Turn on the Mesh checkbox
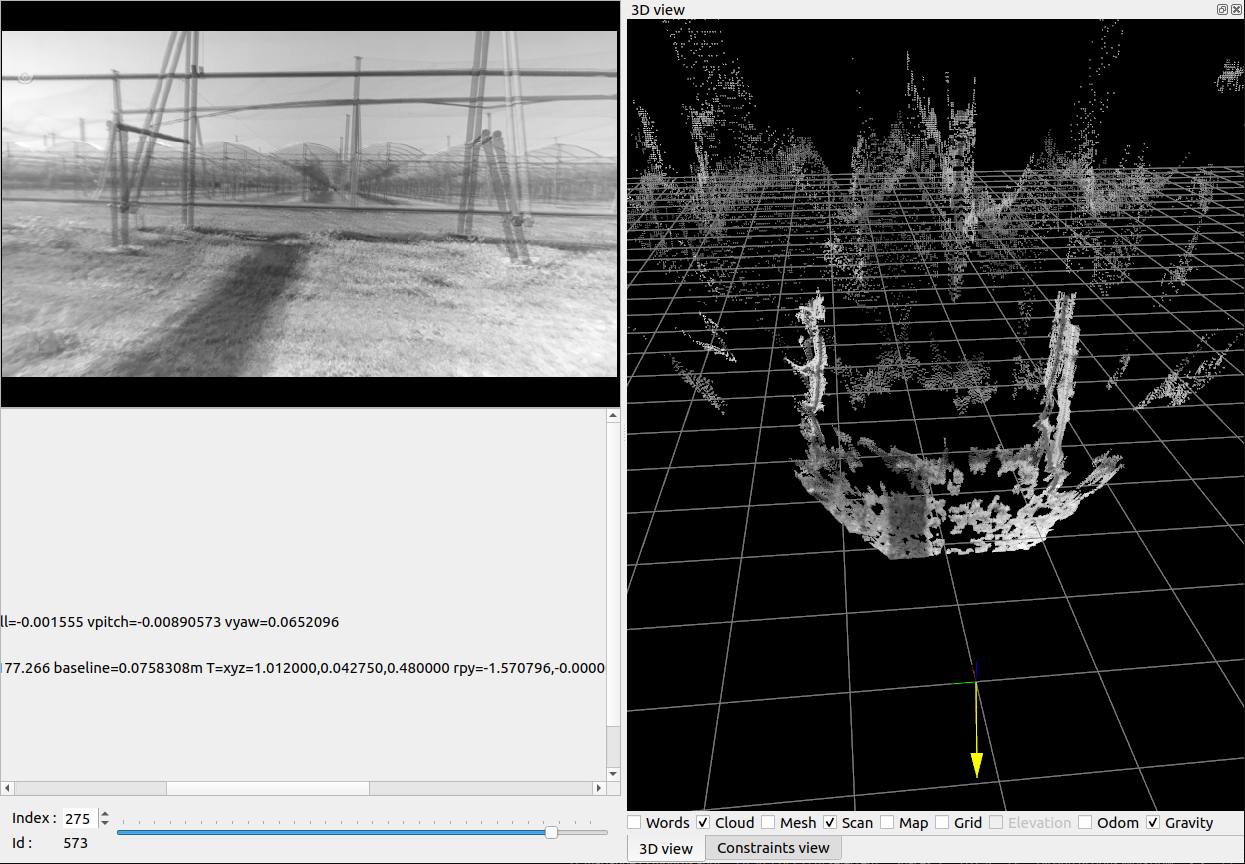This screenshot has width=1245, height=864. 768,822
